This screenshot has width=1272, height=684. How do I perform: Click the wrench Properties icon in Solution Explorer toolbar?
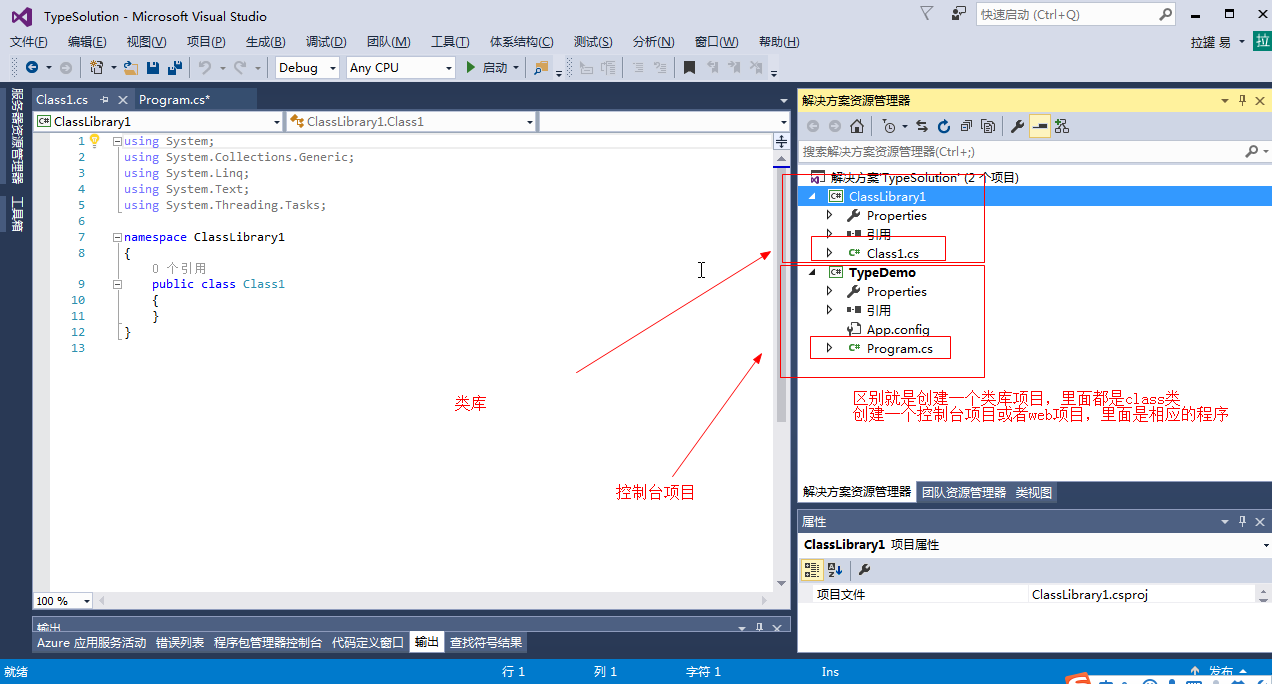(x=1018, y=126)
